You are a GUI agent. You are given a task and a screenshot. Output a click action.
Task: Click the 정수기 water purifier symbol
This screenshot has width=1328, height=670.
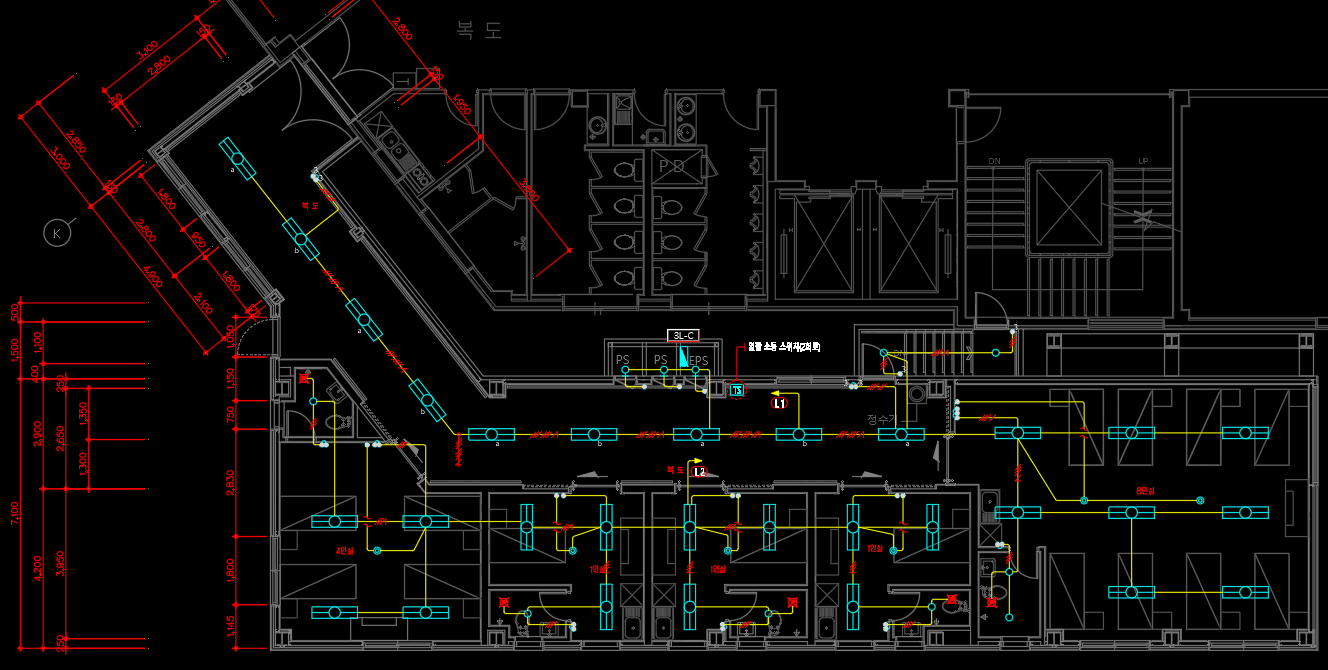pyautogui.click(x=917, y=394)
